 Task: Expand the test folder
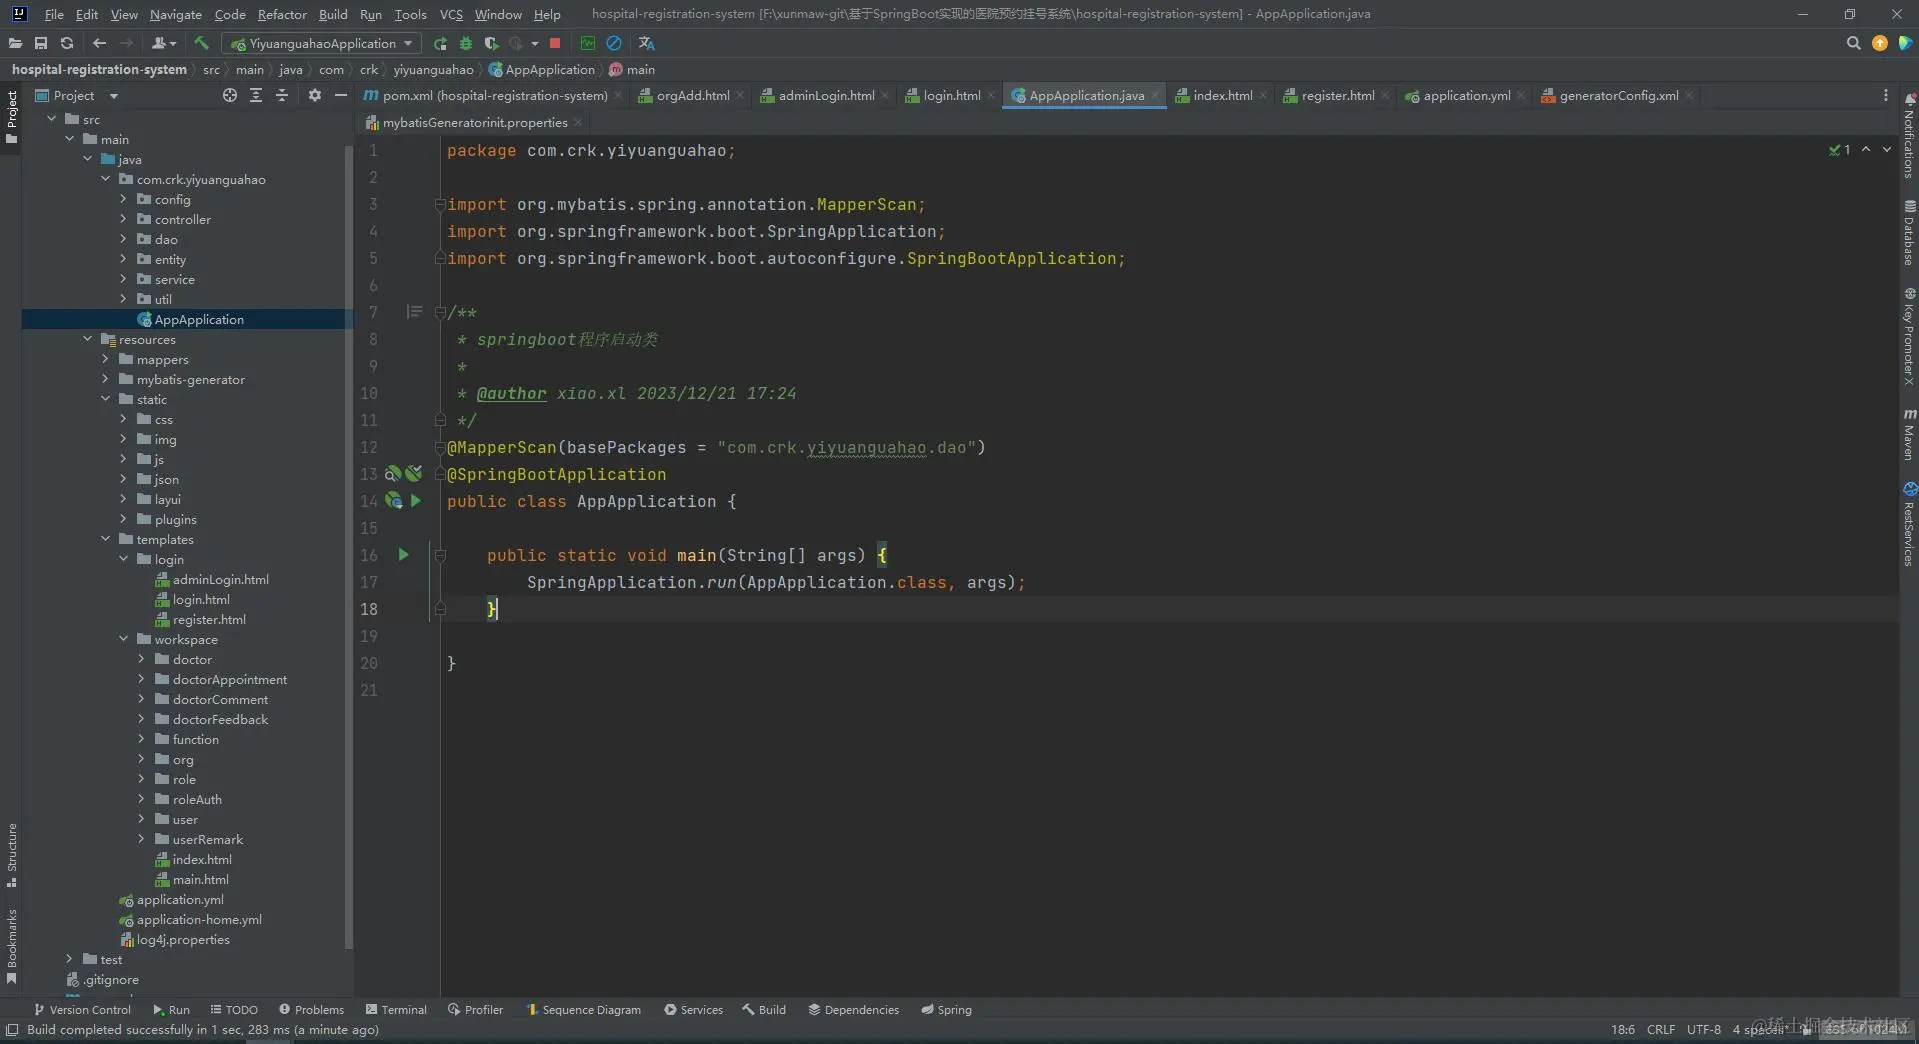click(x=70, y=959)
